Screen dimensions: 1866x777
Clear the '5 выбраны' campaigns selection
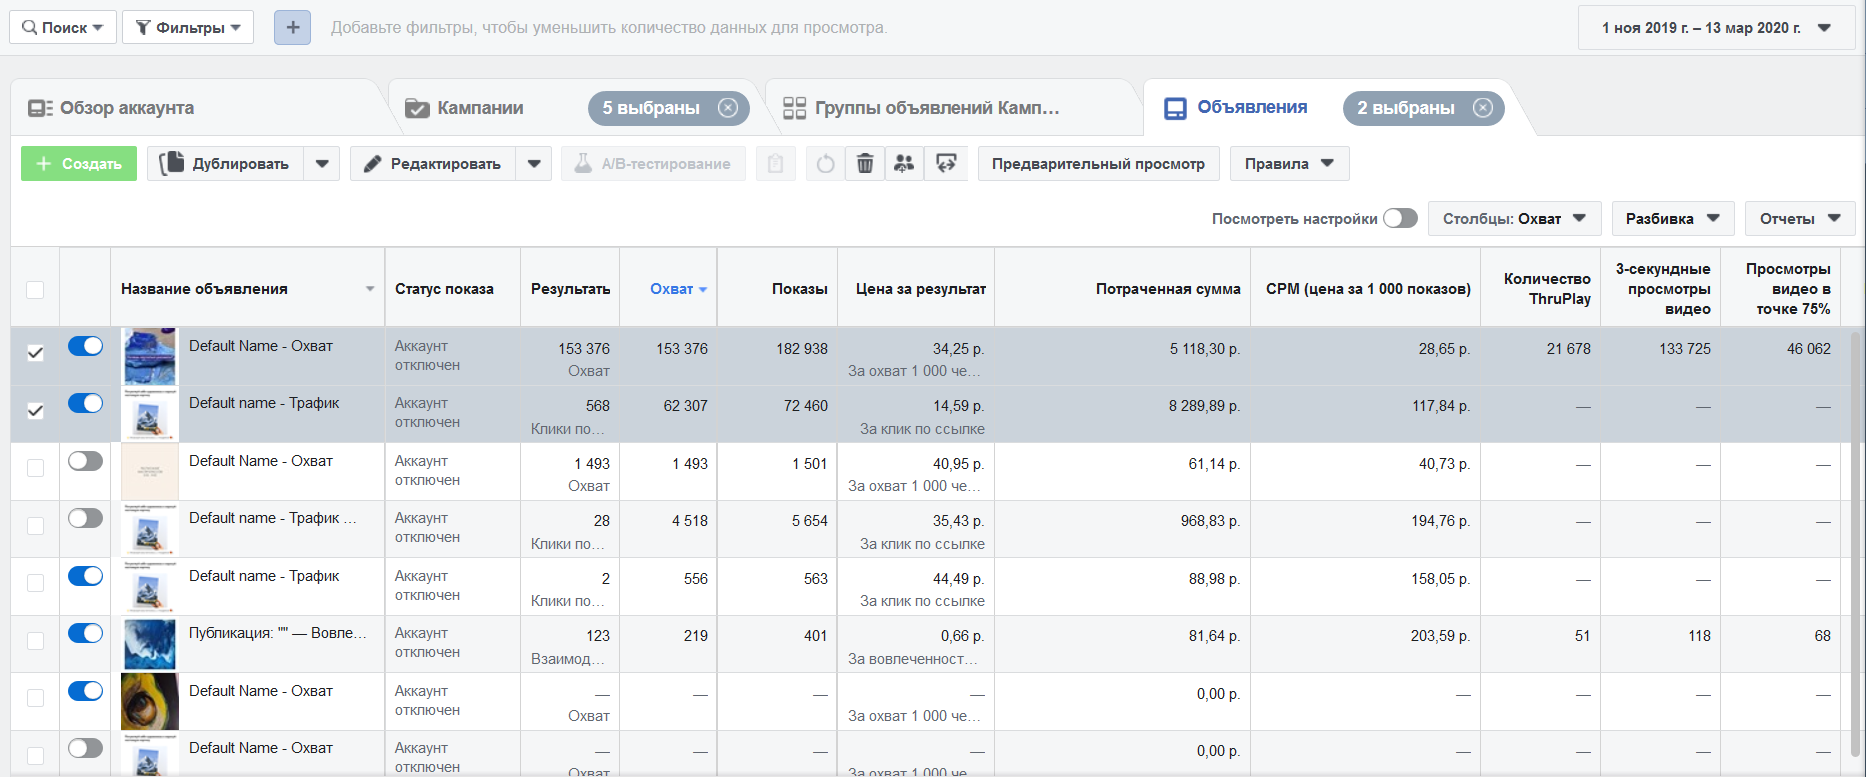[x=728, y=108]
